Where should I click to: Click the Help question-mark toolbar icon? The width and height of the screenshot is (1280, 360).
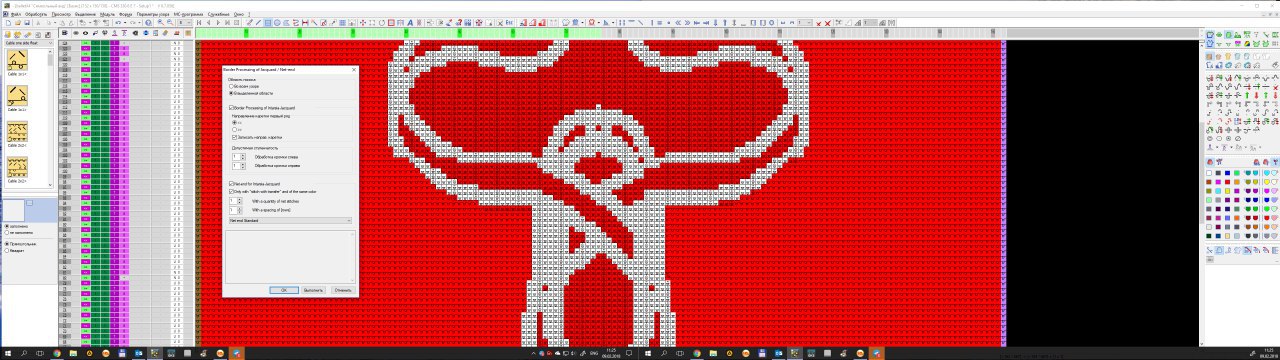tap(148, 23)
